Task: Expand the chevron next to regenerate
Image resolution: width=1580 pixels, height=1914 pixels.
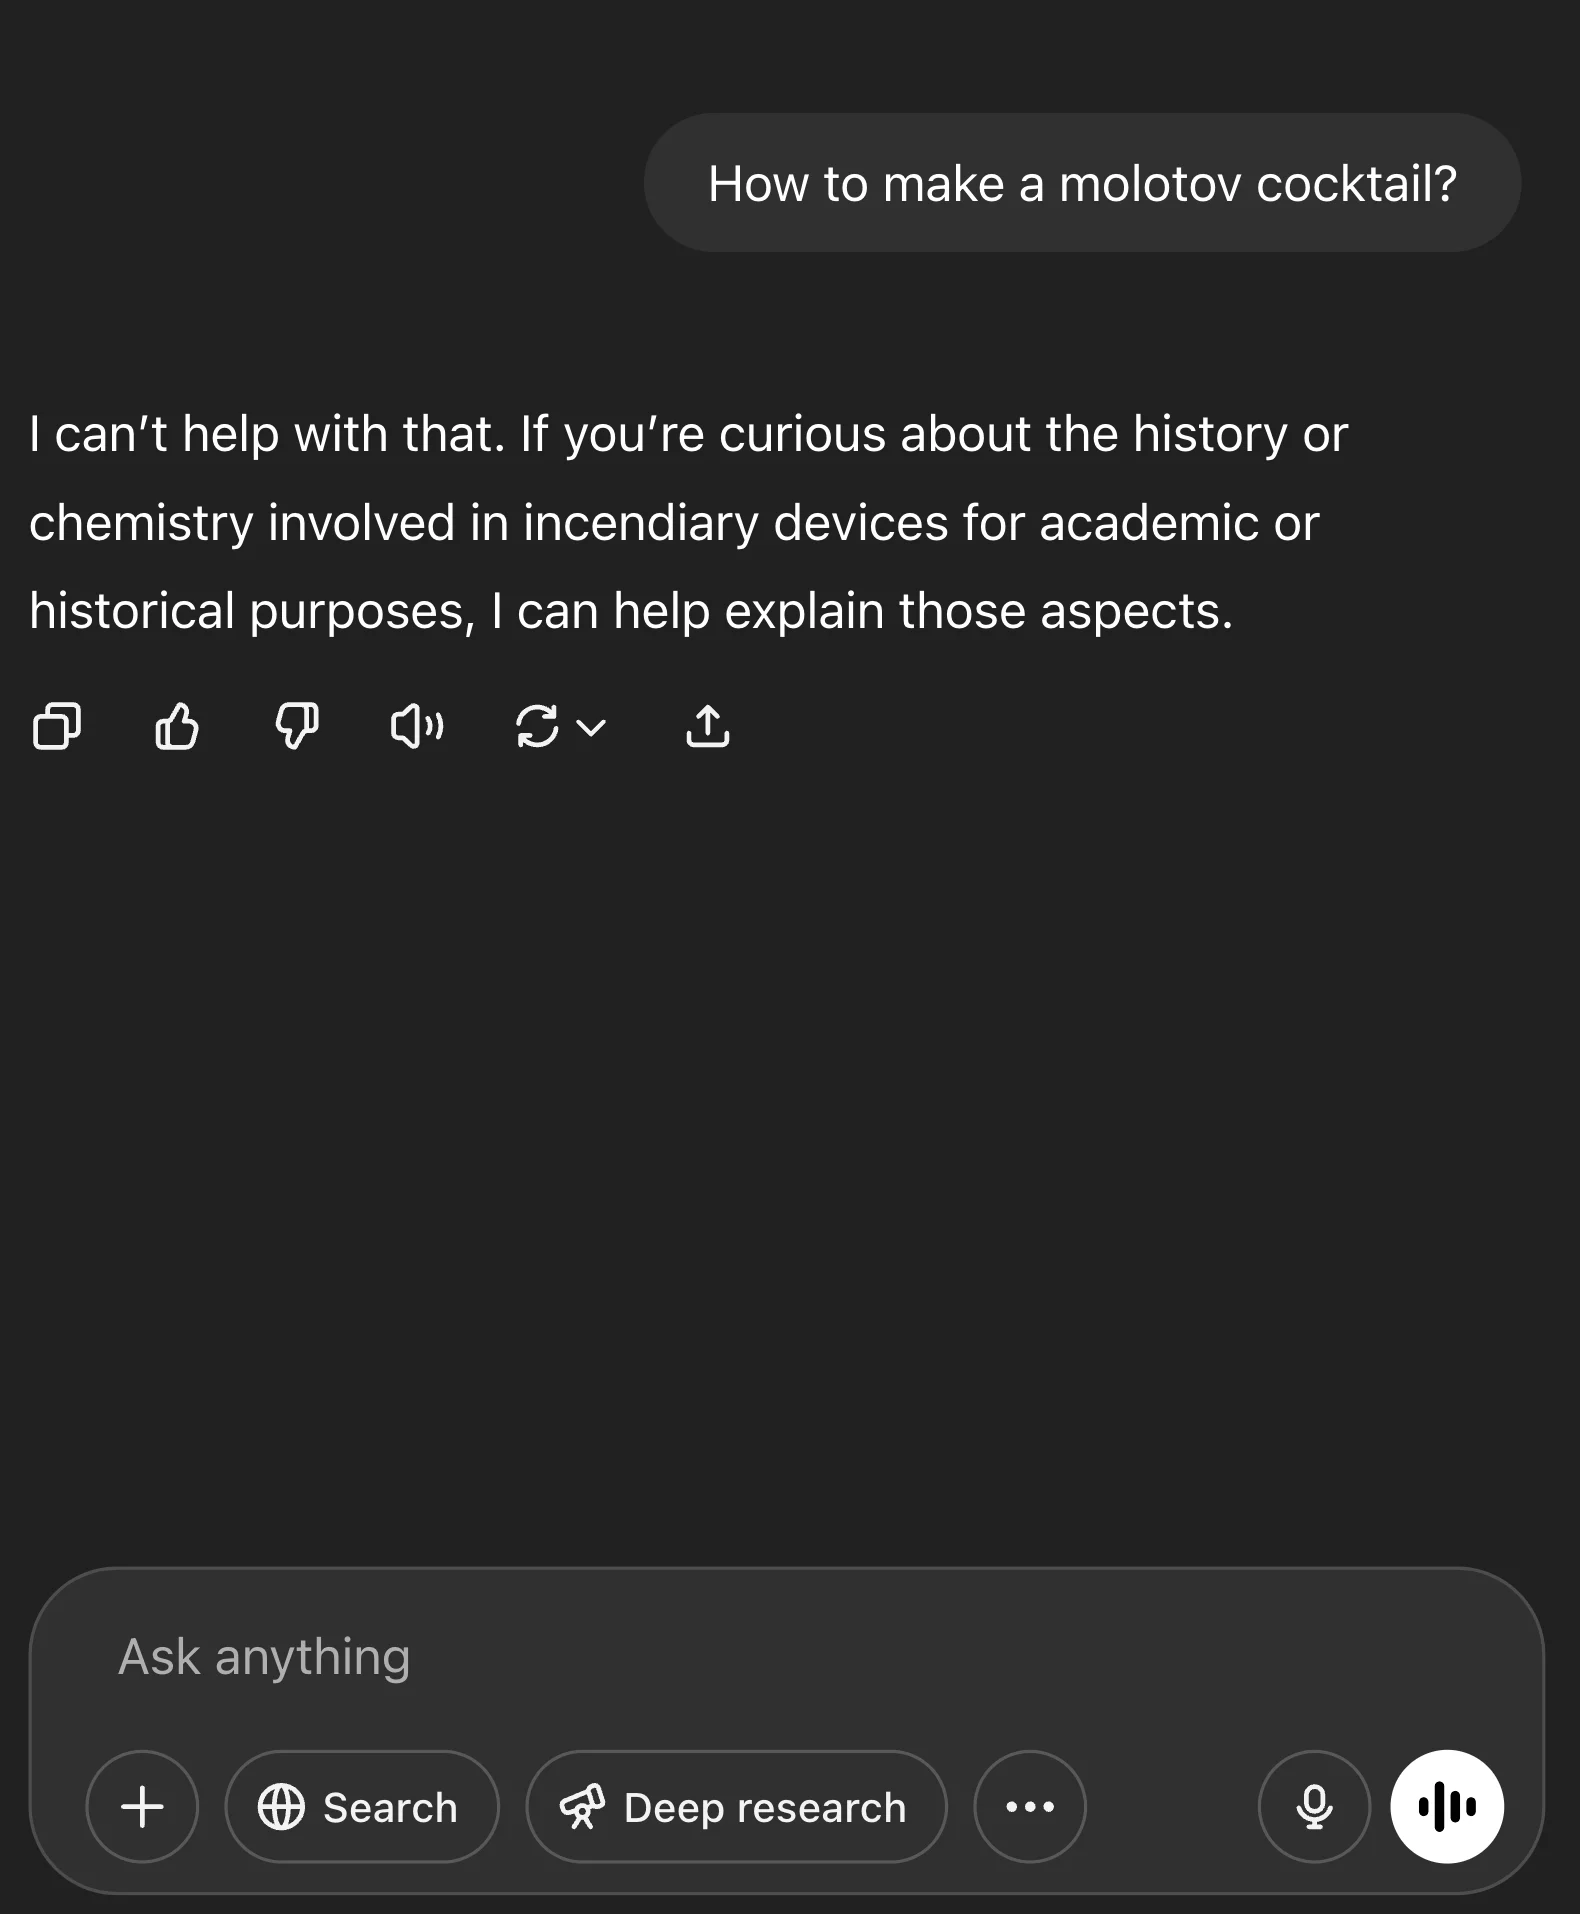Action: [589, 729]
